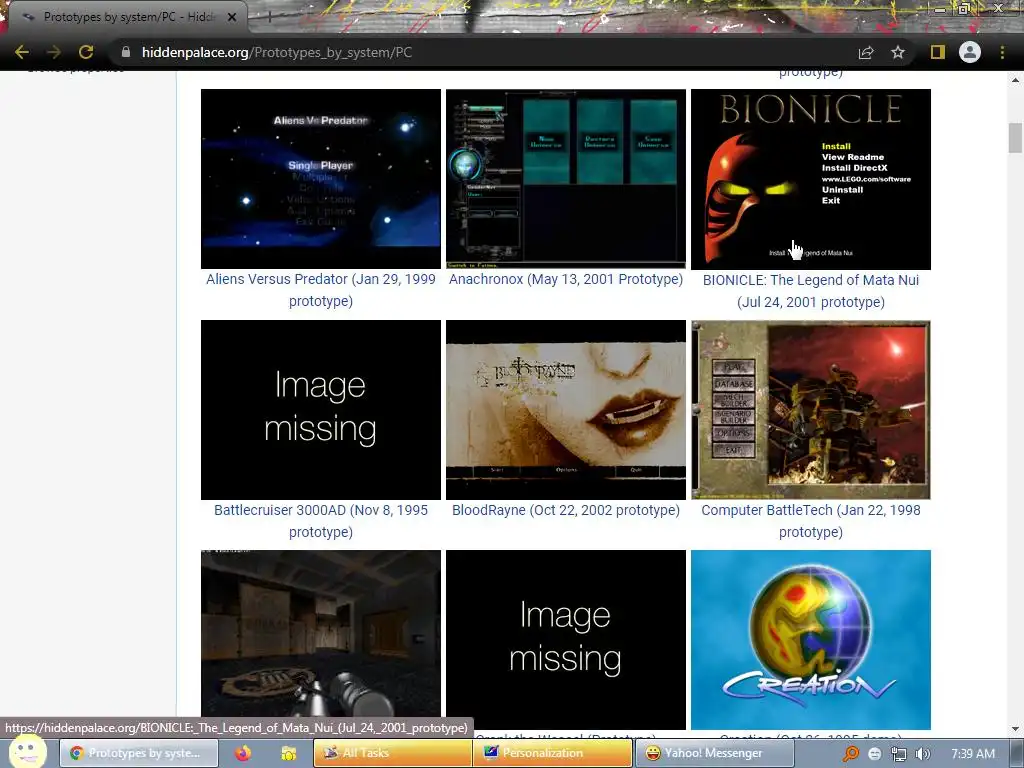
Task: Open Anachronox prototype screenshot thumbnail
Action: 566,179
